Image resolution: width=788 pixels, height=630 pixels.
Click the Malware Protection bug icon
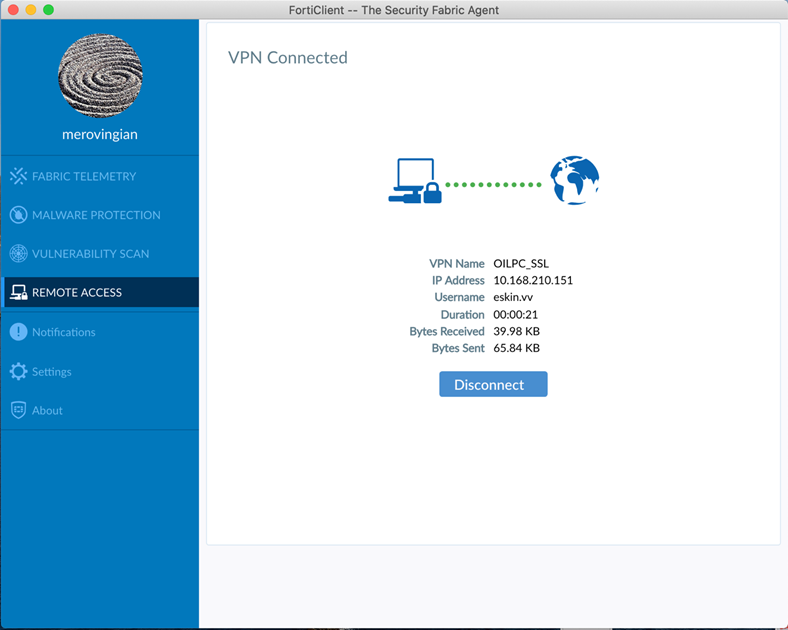18,215
